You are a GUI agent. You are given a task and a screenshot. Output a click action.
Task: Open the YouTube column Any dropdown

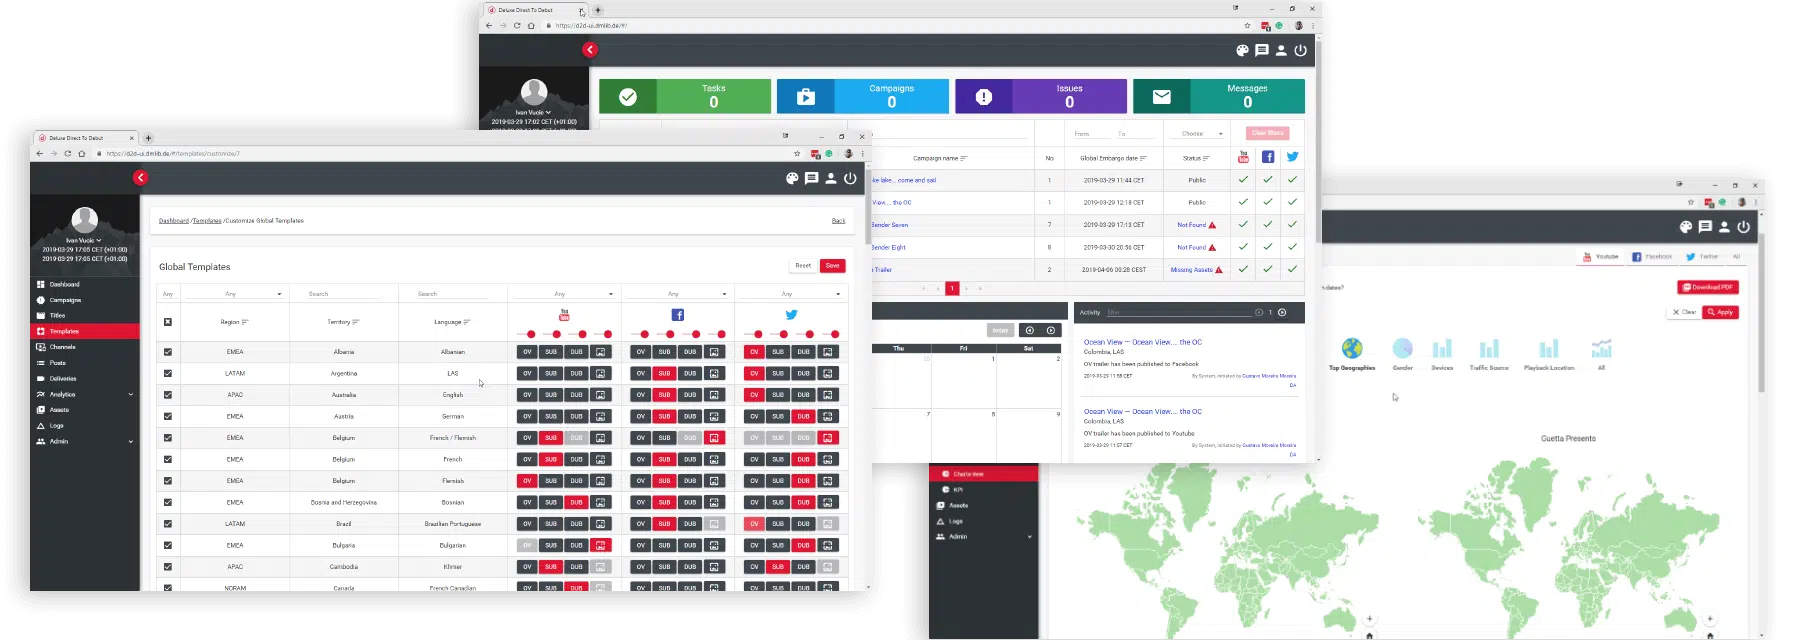[x=564, y=294]
